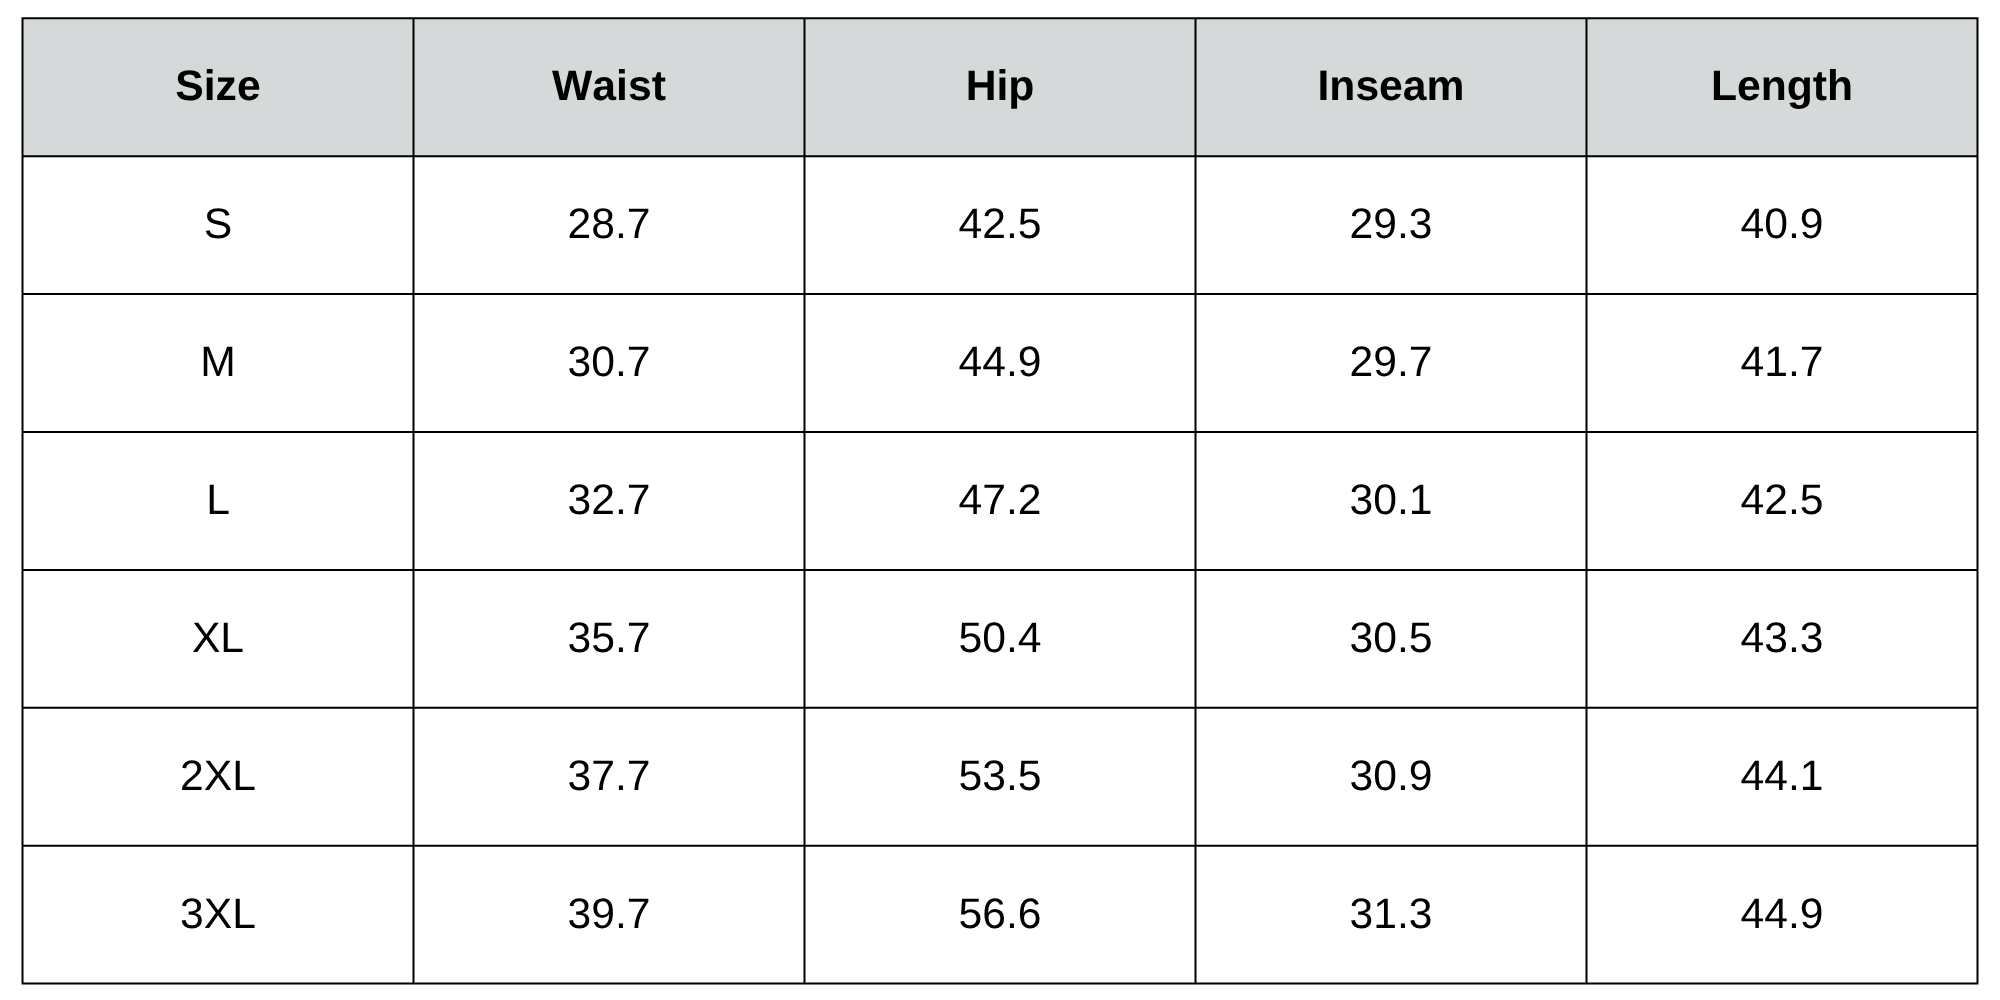Screen dimensions: 2000x1000
Task: Select the 3XL size cell
Action: tap(218, 914)
